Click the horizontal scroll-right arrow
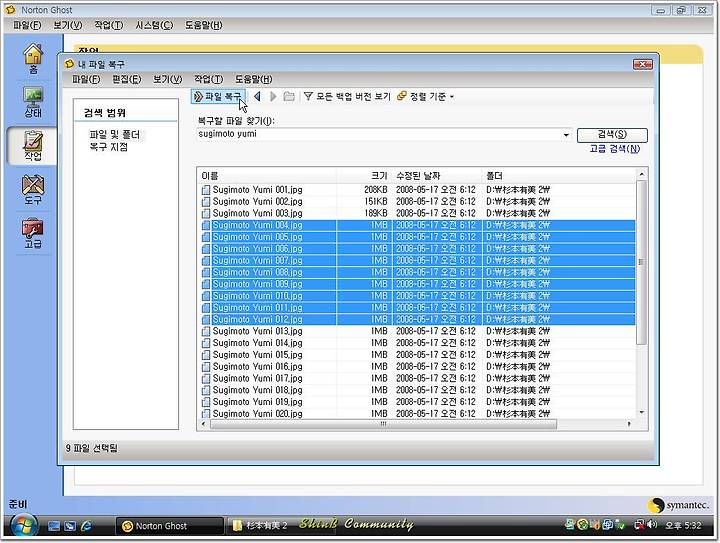 [629, 424]
